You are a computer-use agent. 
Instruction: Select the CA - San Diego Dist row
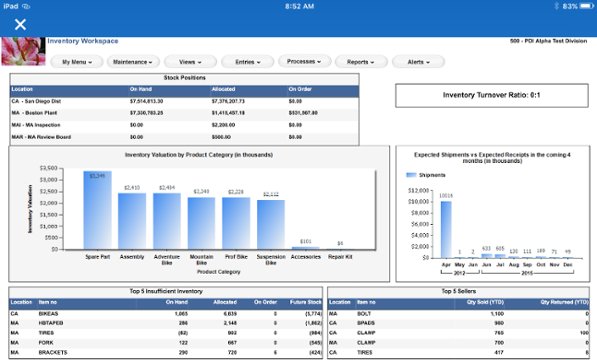[184, 101]
